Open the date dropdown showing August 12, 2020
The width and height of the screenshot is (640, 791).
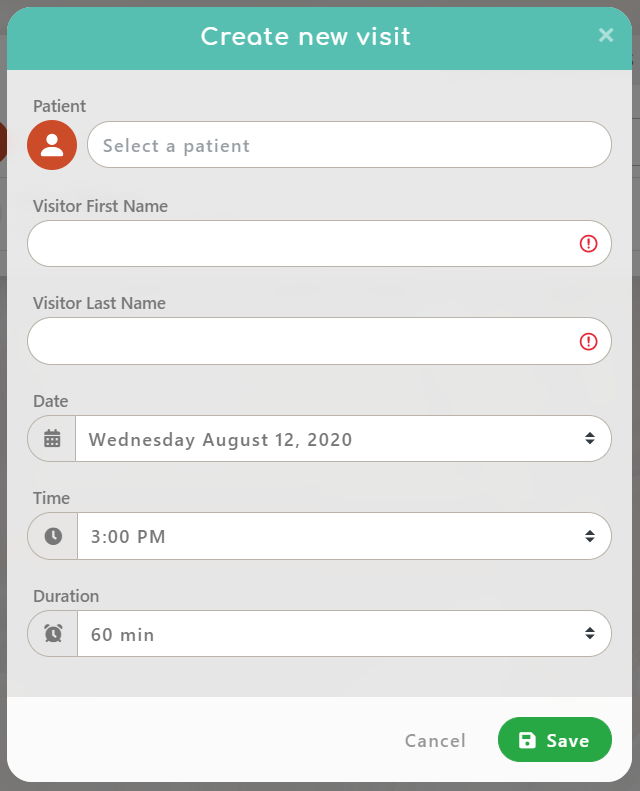click(x=330, y=439)
